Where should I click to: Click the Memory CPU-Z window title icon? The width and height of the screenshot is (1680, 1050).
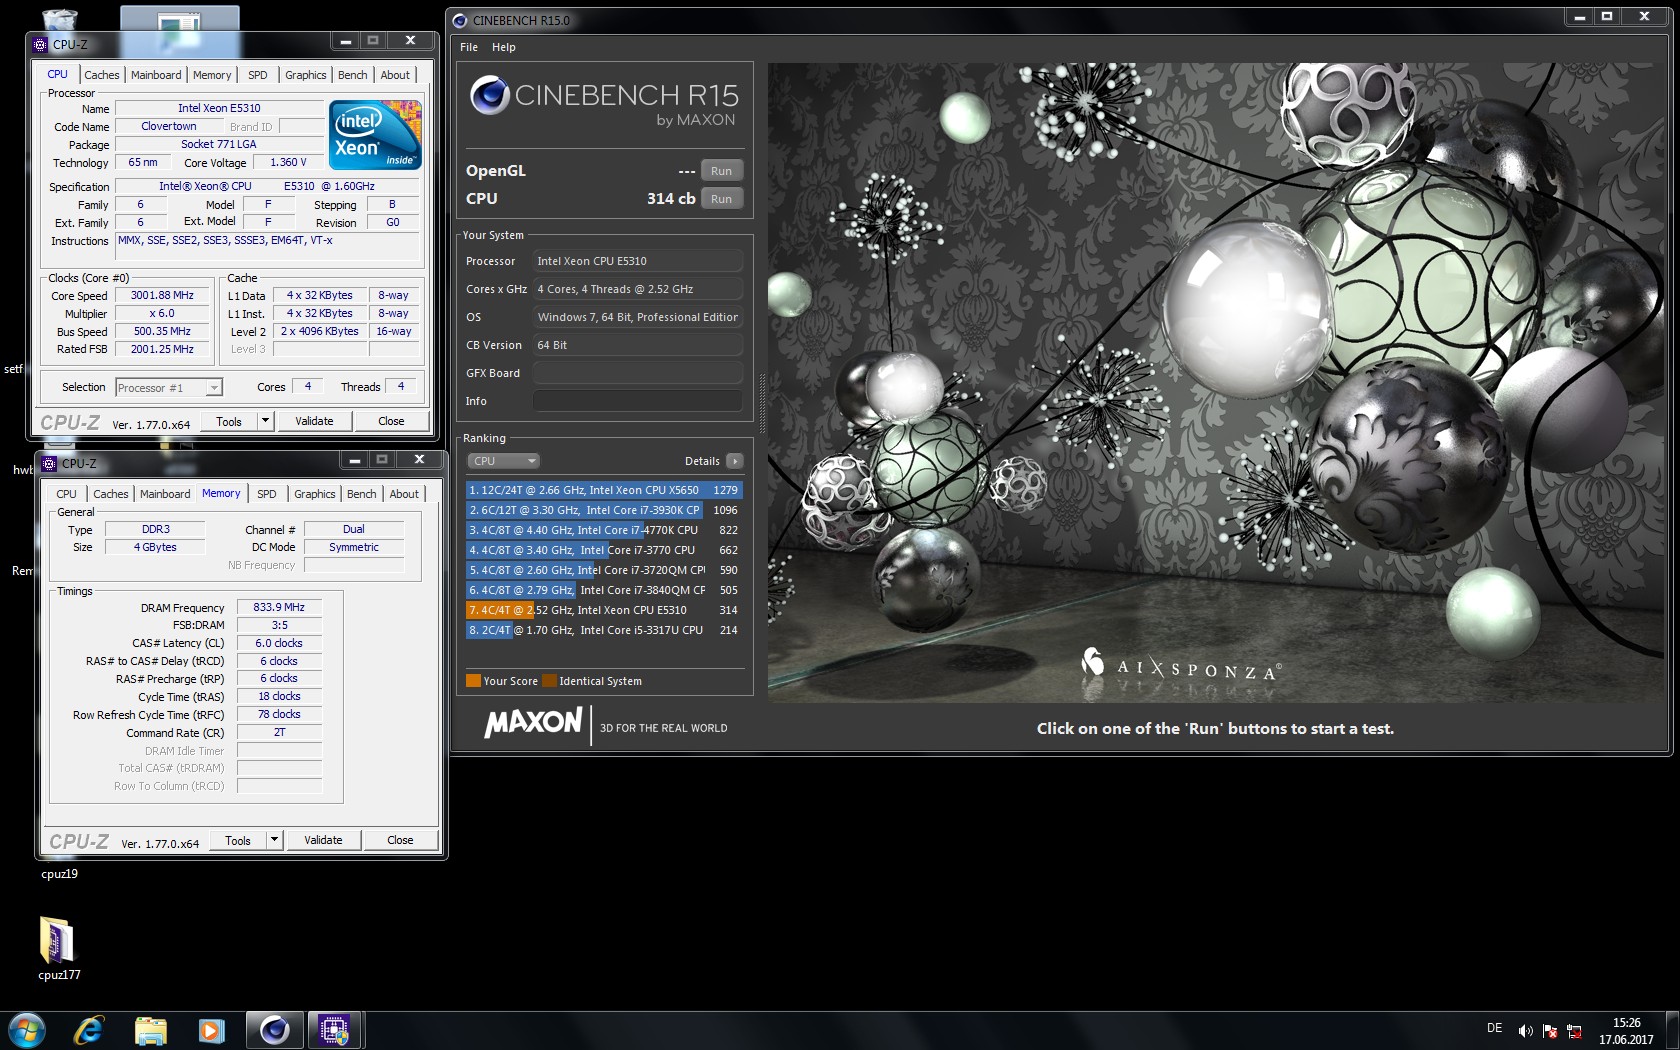[49, 463]
